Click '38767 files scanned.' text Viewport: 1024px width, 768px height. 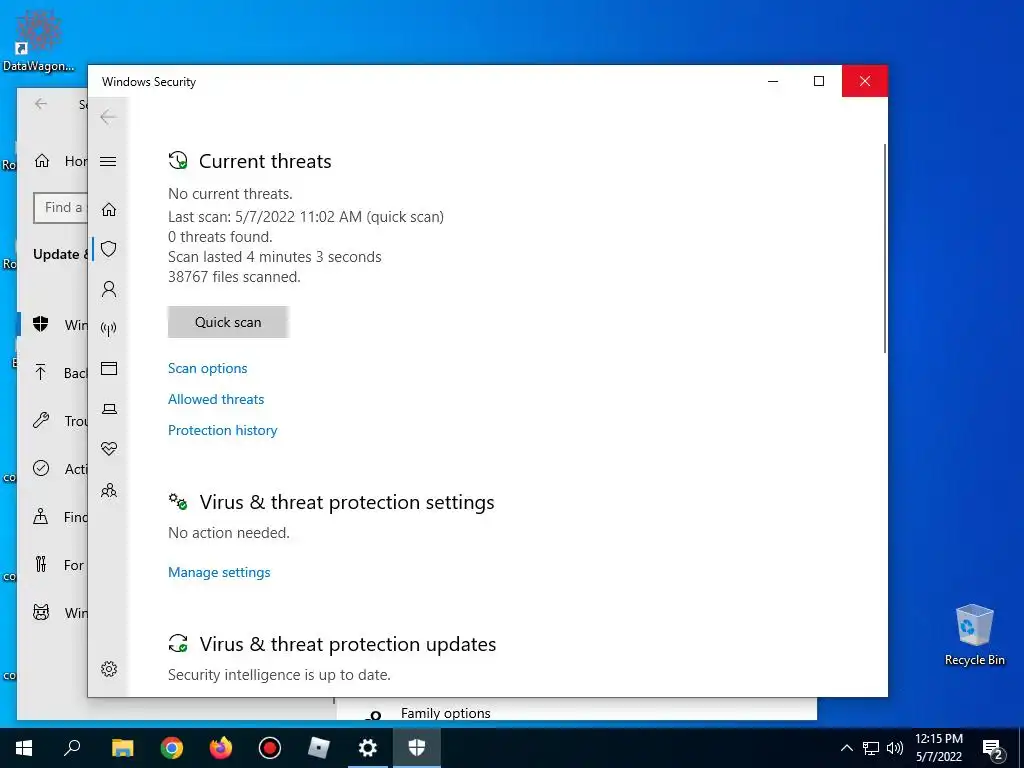pyautogui.click(x=234, y=277)
